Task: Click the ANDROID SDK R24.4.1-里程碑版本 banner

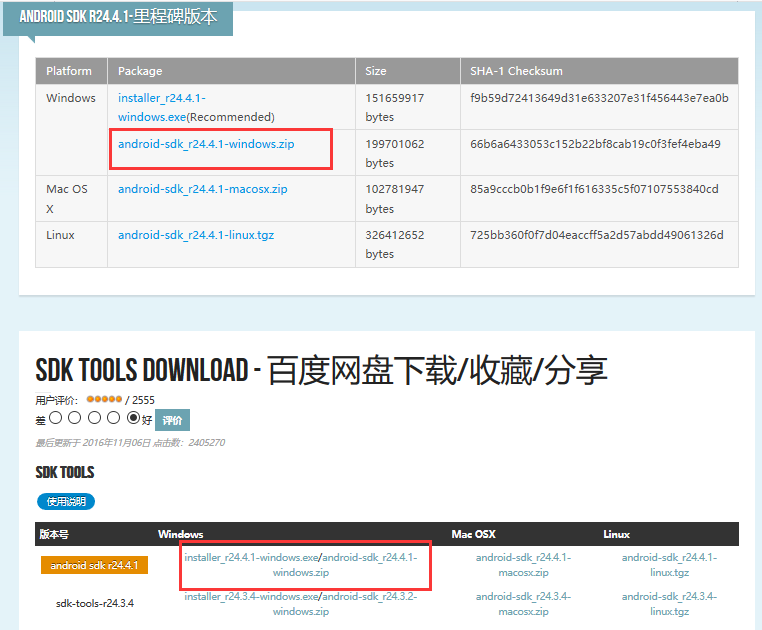Action: [118, 18]
